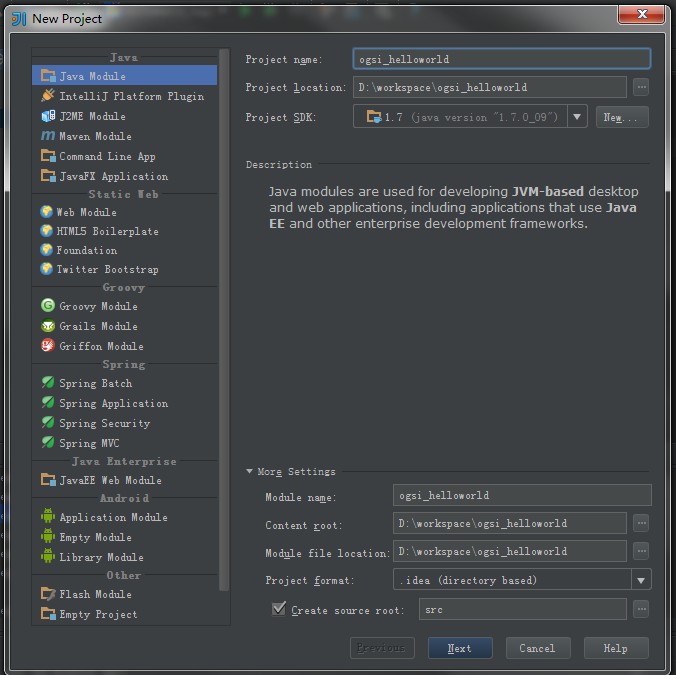Click the Spring MVC leaf icon
Viewport: 676px width, 675px height.
click(x=48, y=442)
